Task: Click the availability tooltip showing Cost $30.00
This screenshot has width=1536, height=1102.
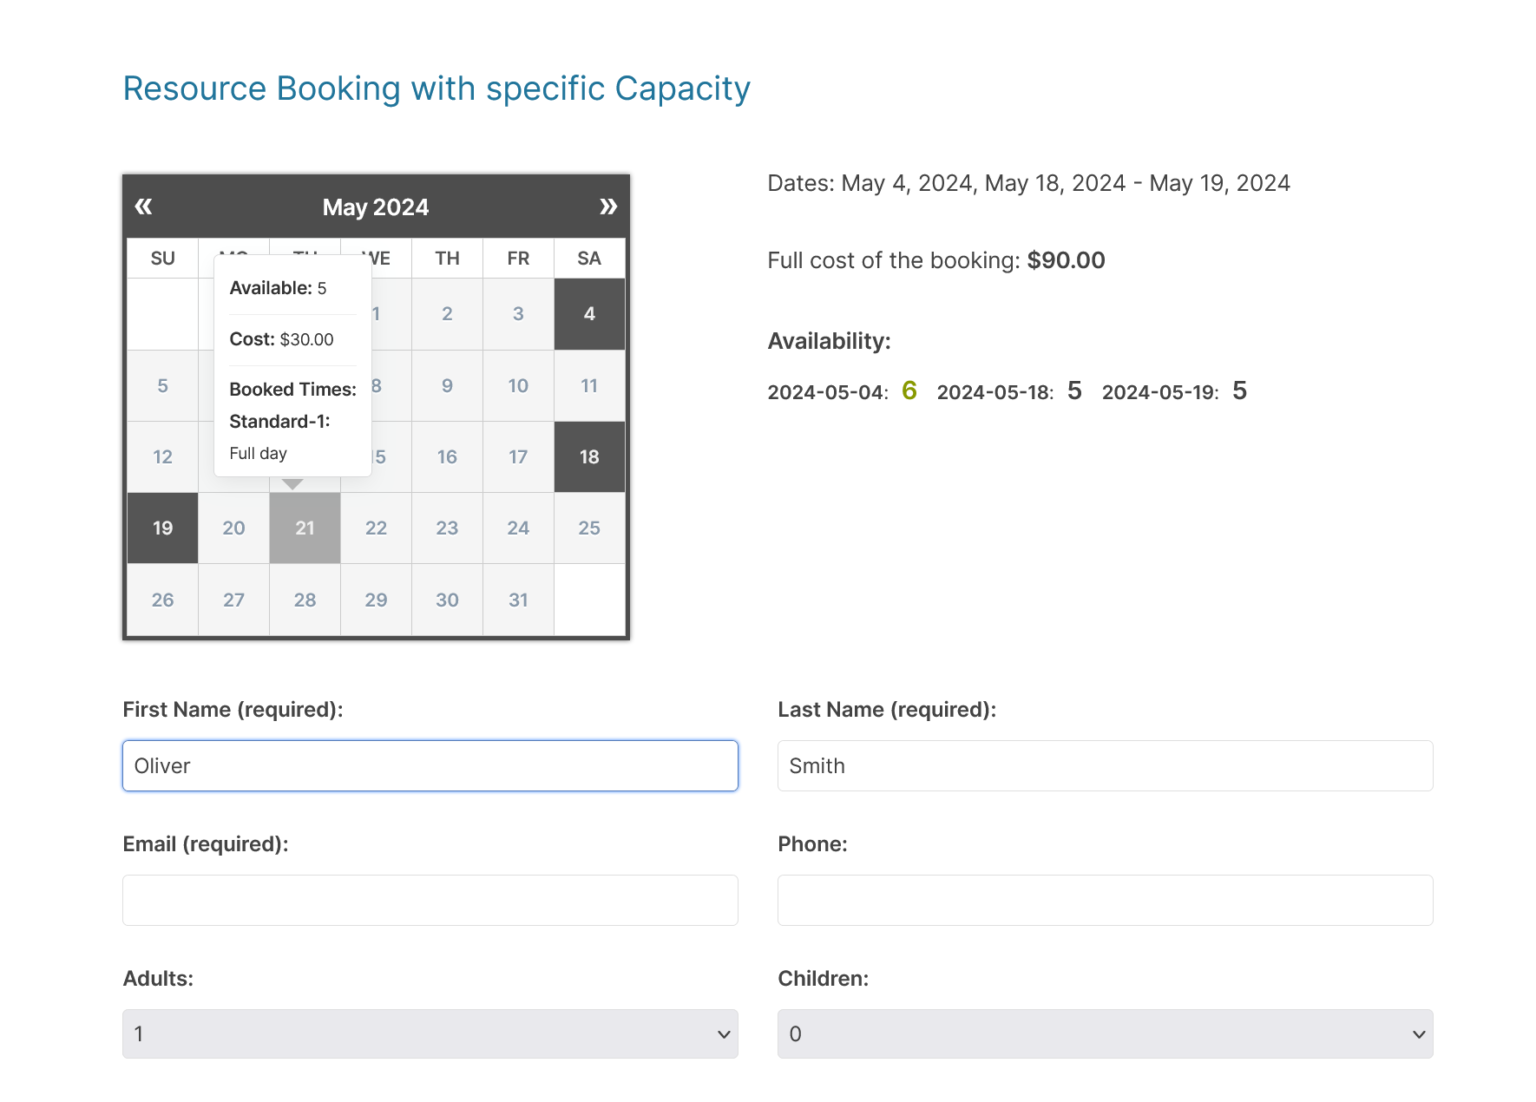Action: (291, 339)
